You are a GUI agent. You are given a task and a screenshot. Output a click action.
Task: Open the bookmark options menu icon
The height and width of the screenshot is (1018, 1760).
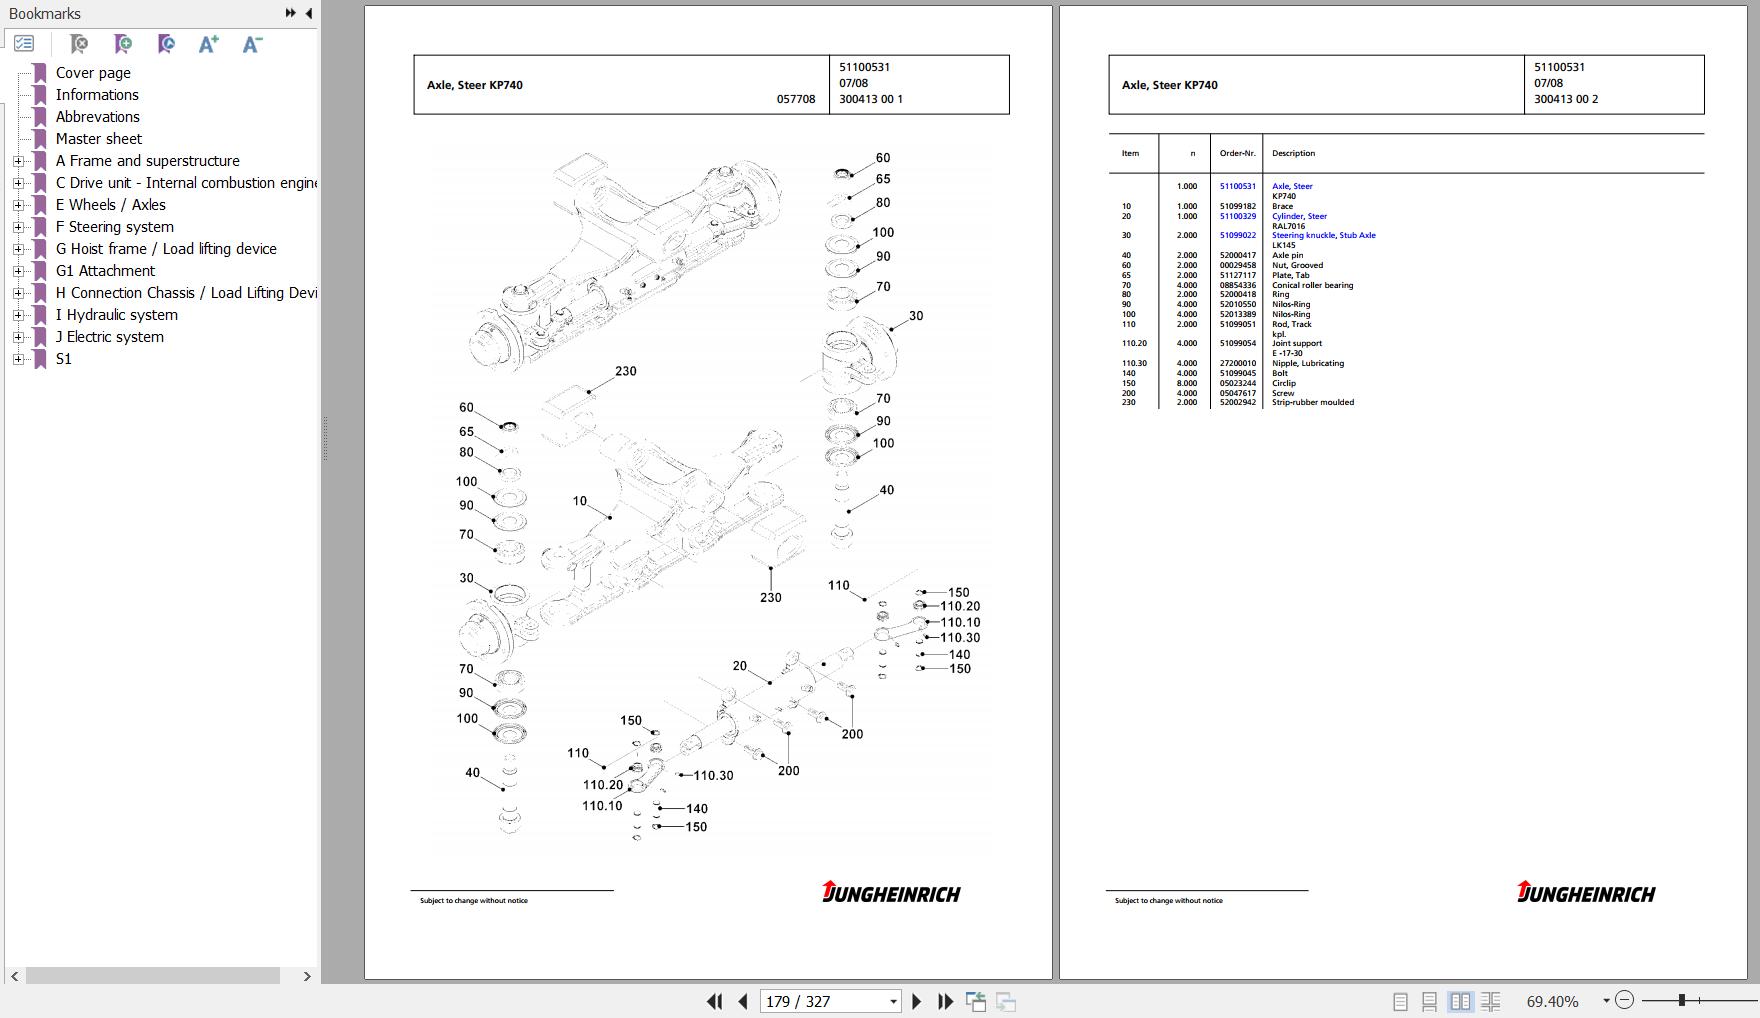coord(24,44)
